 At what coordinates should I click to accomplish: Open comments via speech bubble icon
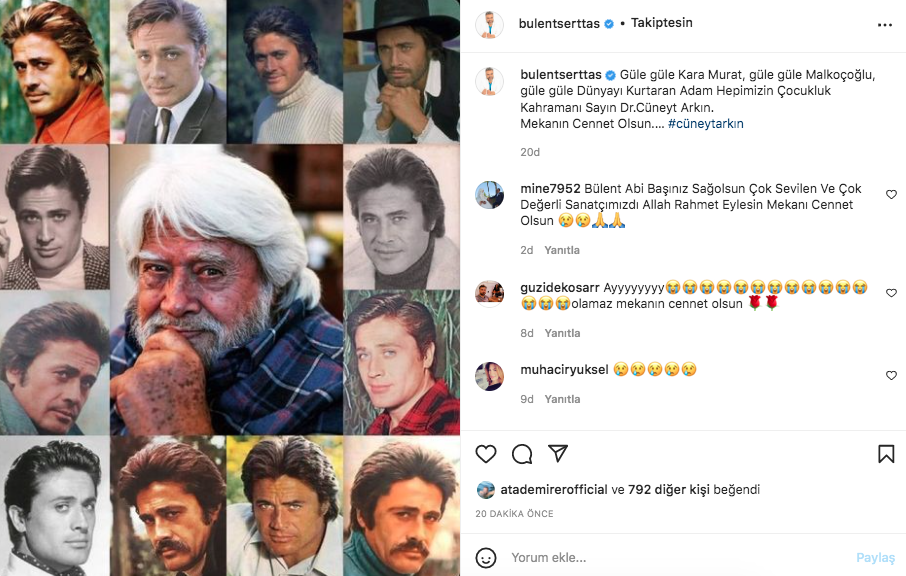[x=522, y=454]
